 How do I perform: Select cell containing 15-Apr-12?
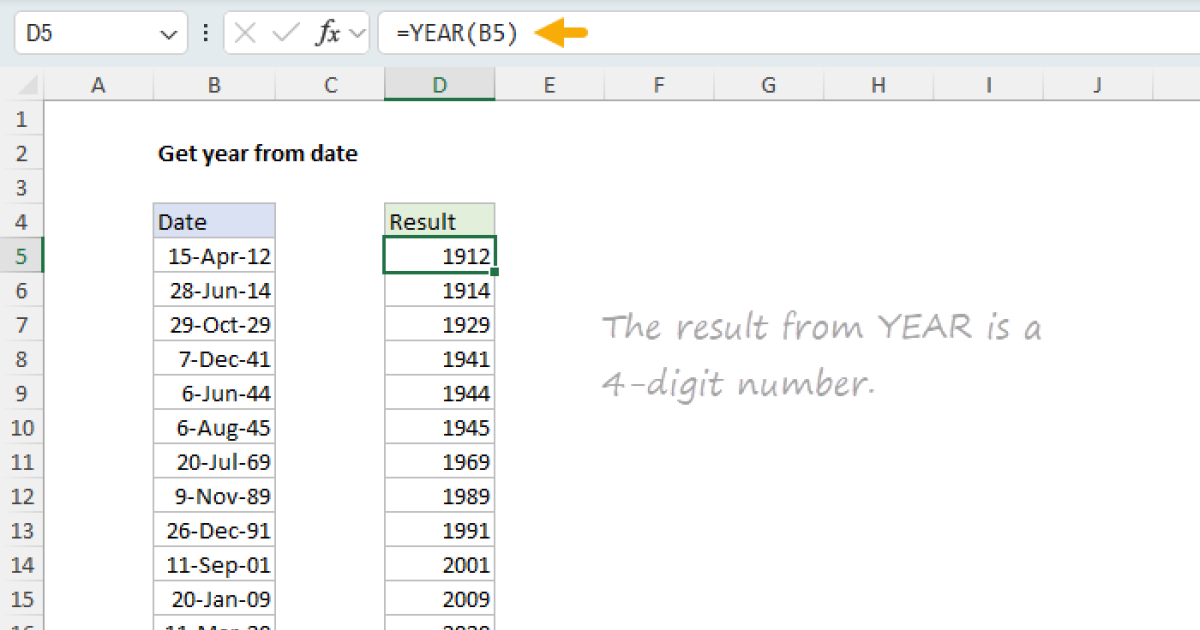pyautogui.click(x=214, y=257)
